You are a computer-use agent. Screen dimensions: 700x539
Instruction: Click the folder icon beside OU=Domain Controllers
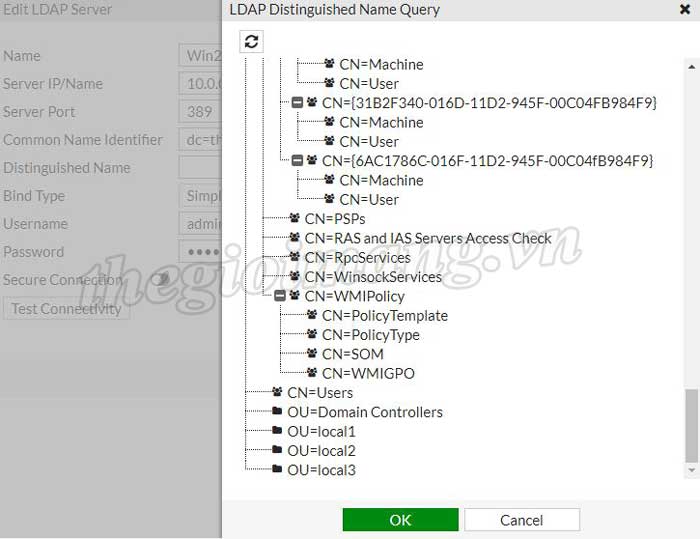tap(277, 412)
